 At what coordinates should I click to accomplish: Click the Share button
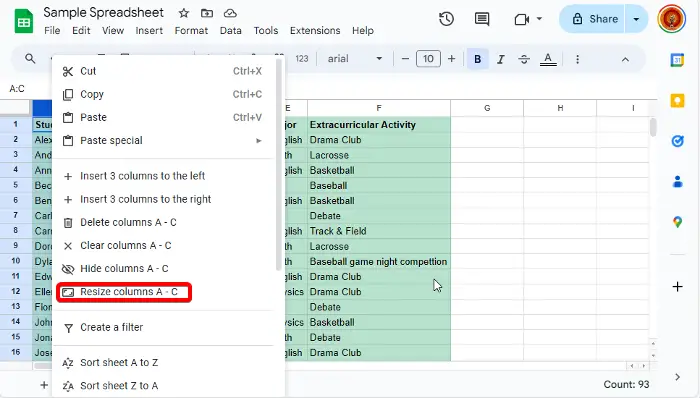[592, 19]
